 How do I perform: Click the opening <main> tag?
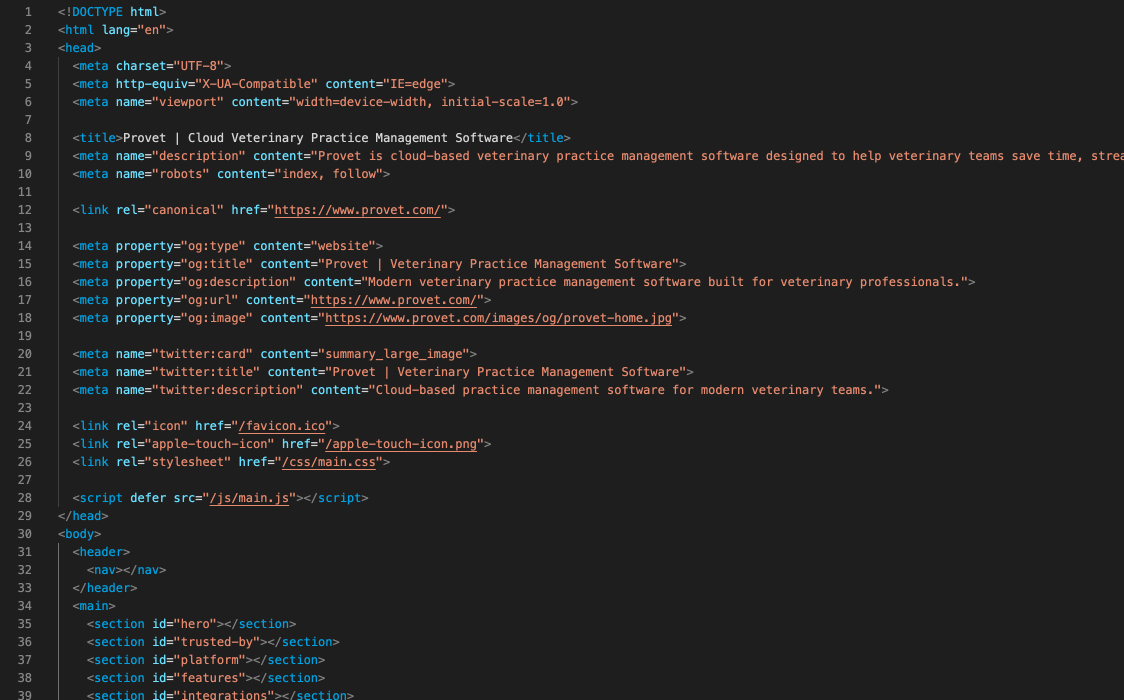pos(94,606)
